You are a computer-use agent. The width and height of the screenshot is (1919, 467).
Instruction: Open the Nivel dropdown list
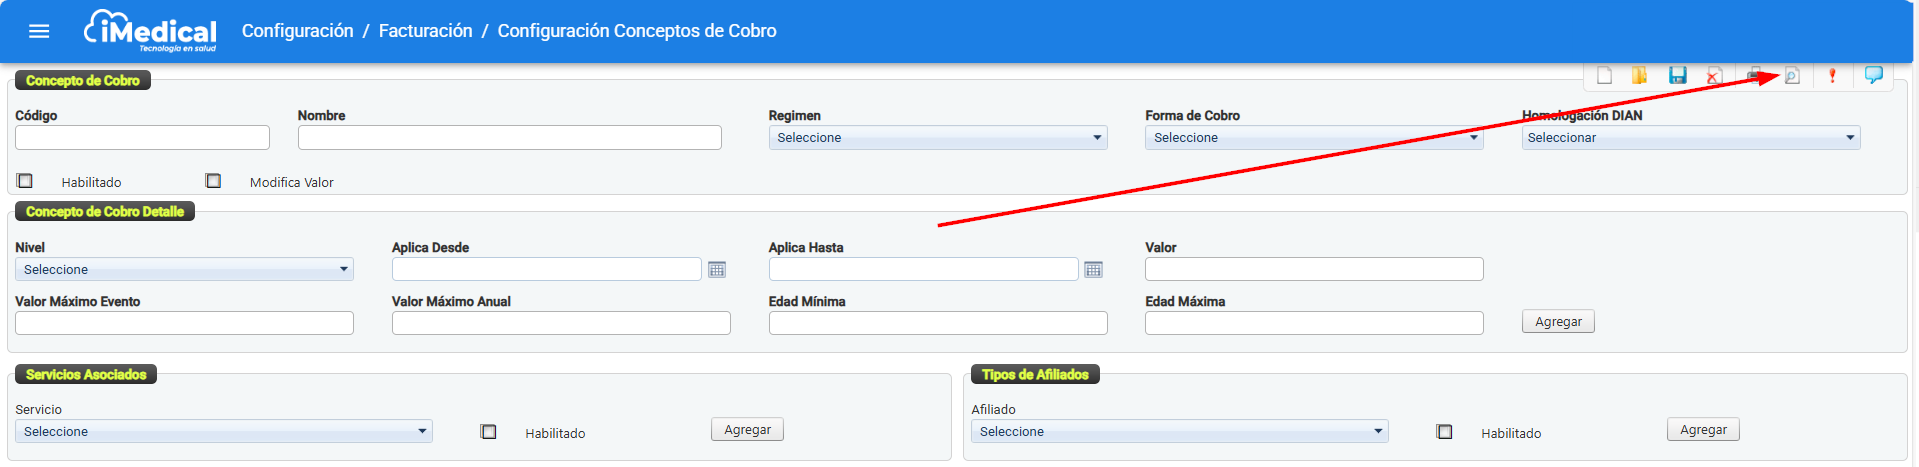(184, 270)
